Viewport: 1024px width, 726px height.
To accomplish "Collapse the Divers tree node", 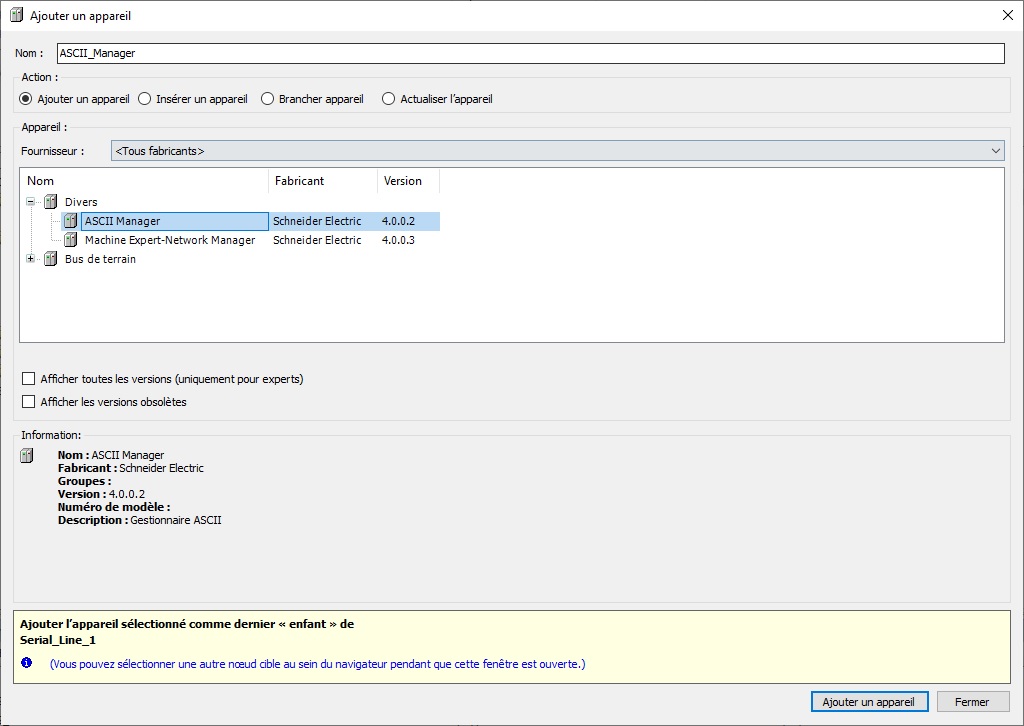I will (31, 202).
